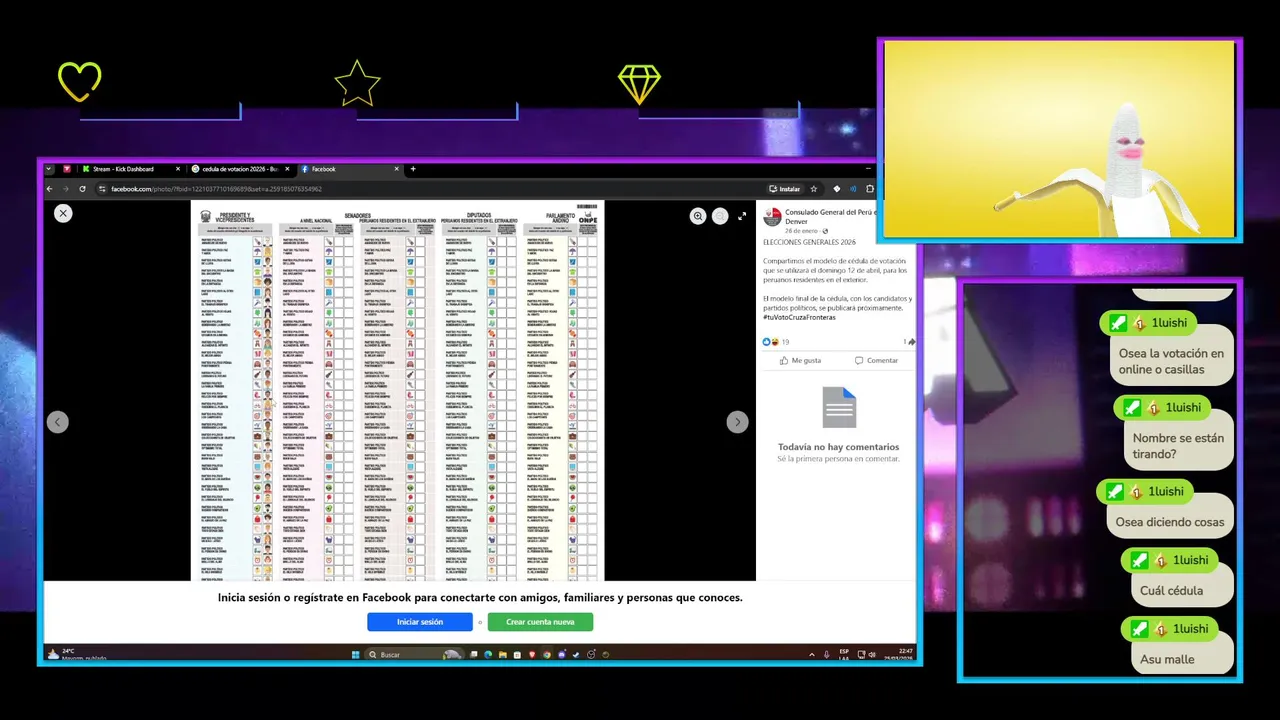Switch to the Stream - Kick Dashboard tab
Viewport: 1280px width, 720px height.
click(131, 169)
